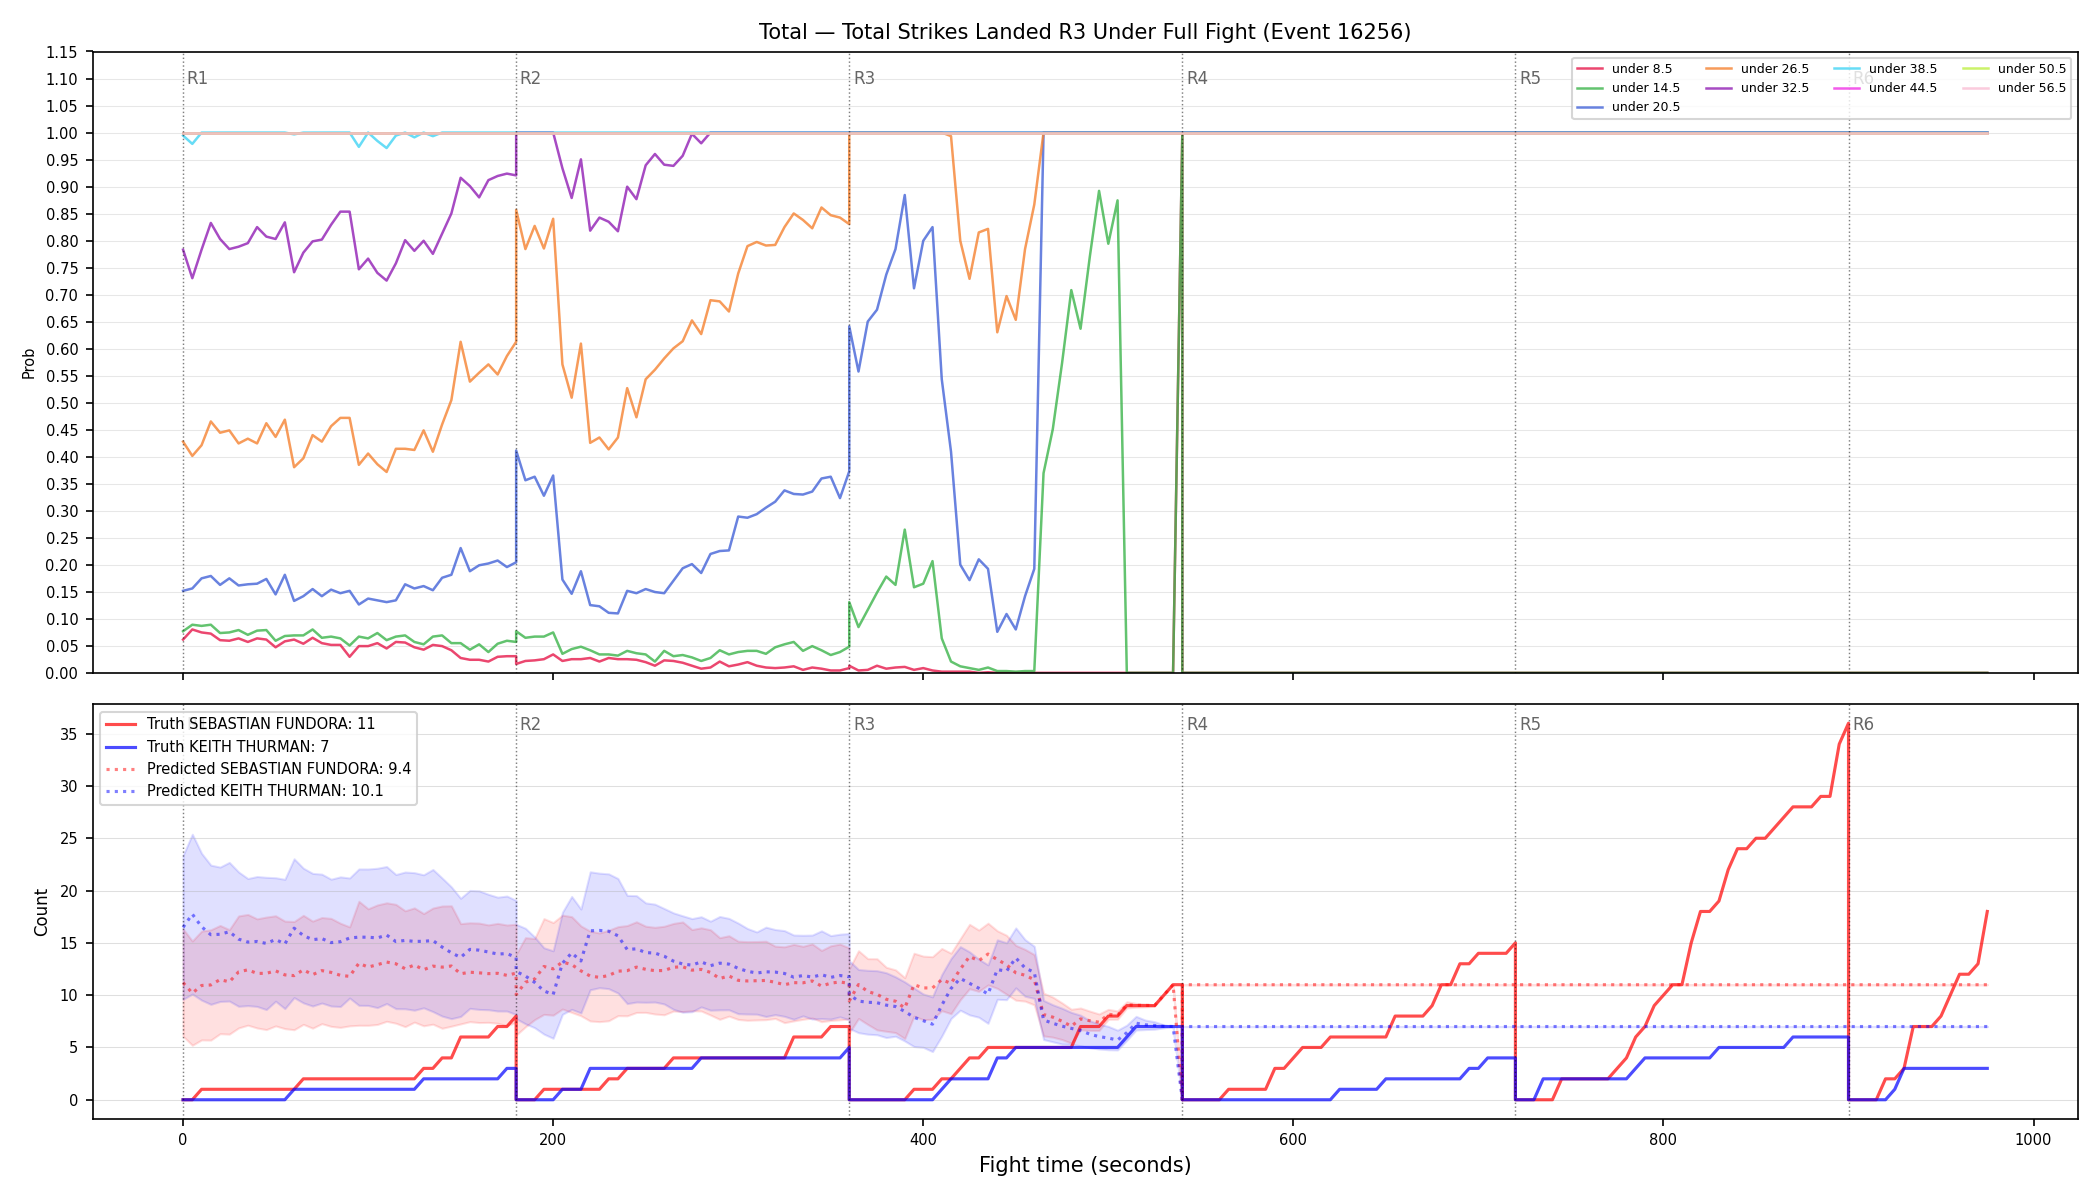The width and height of the screenshot is (2100, 1200).
Task: Click probability tick label '0.65'
Action: click(62, 322)
